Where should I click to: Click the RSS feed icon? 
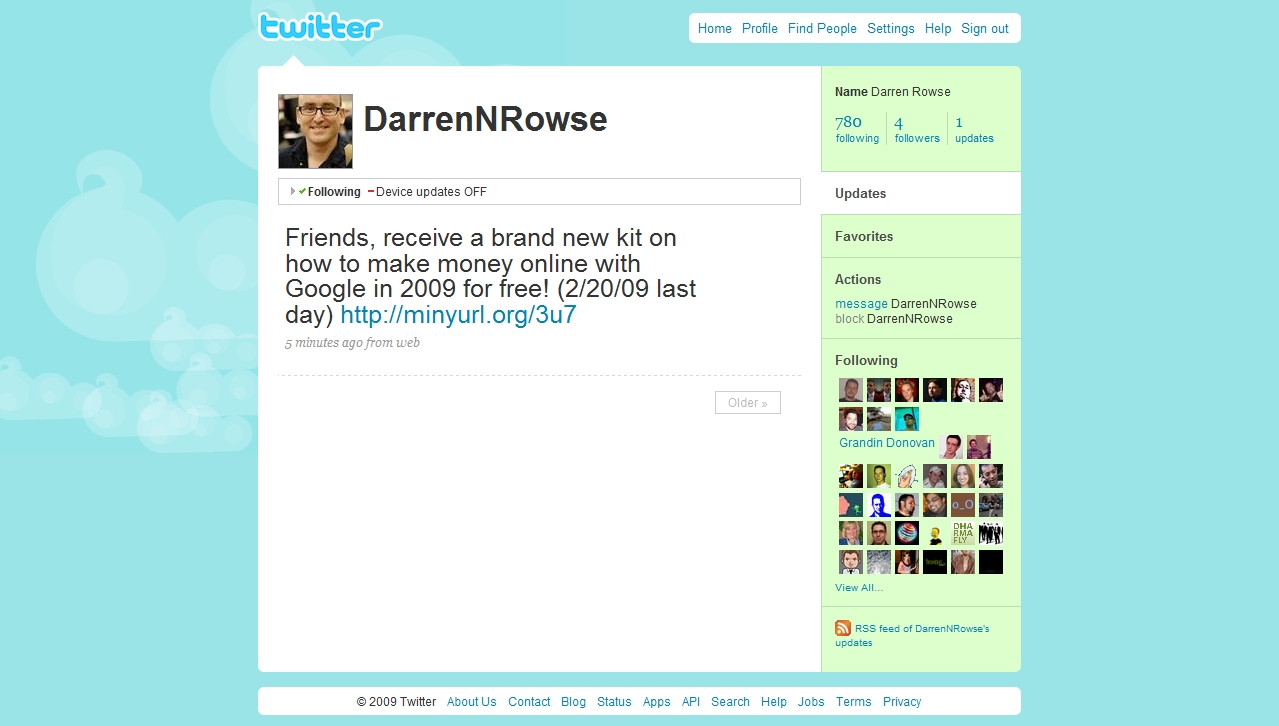point(842,627)
